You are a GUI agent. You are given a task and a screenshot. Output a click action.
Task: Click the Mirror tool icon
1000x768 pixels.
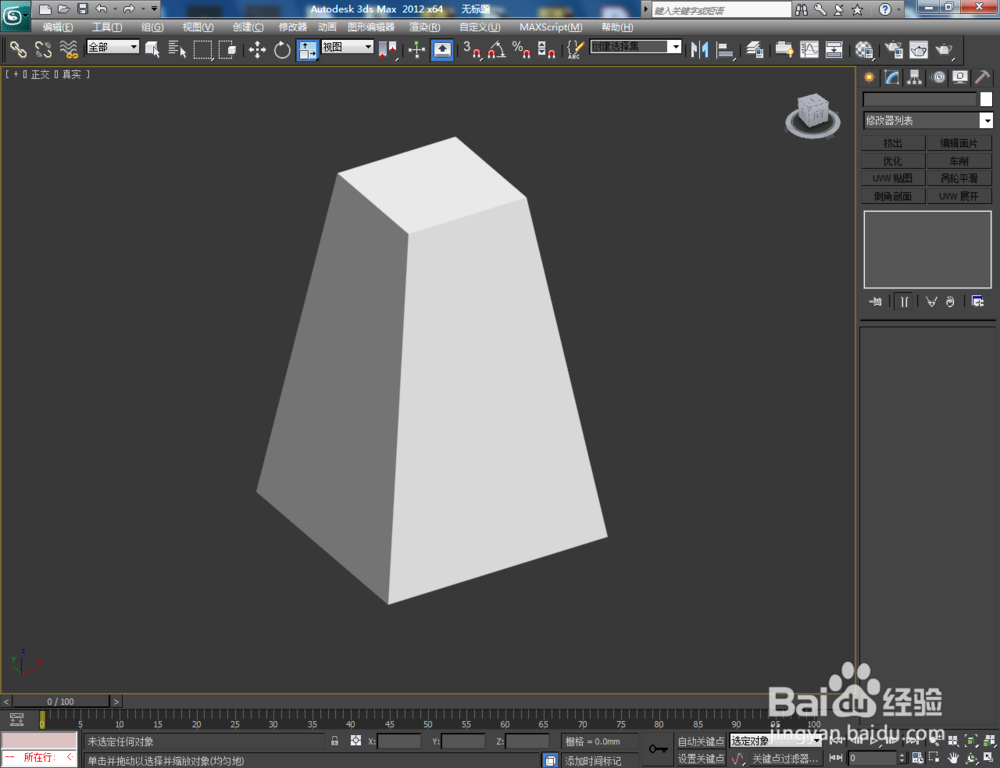(x=701, y=50)
